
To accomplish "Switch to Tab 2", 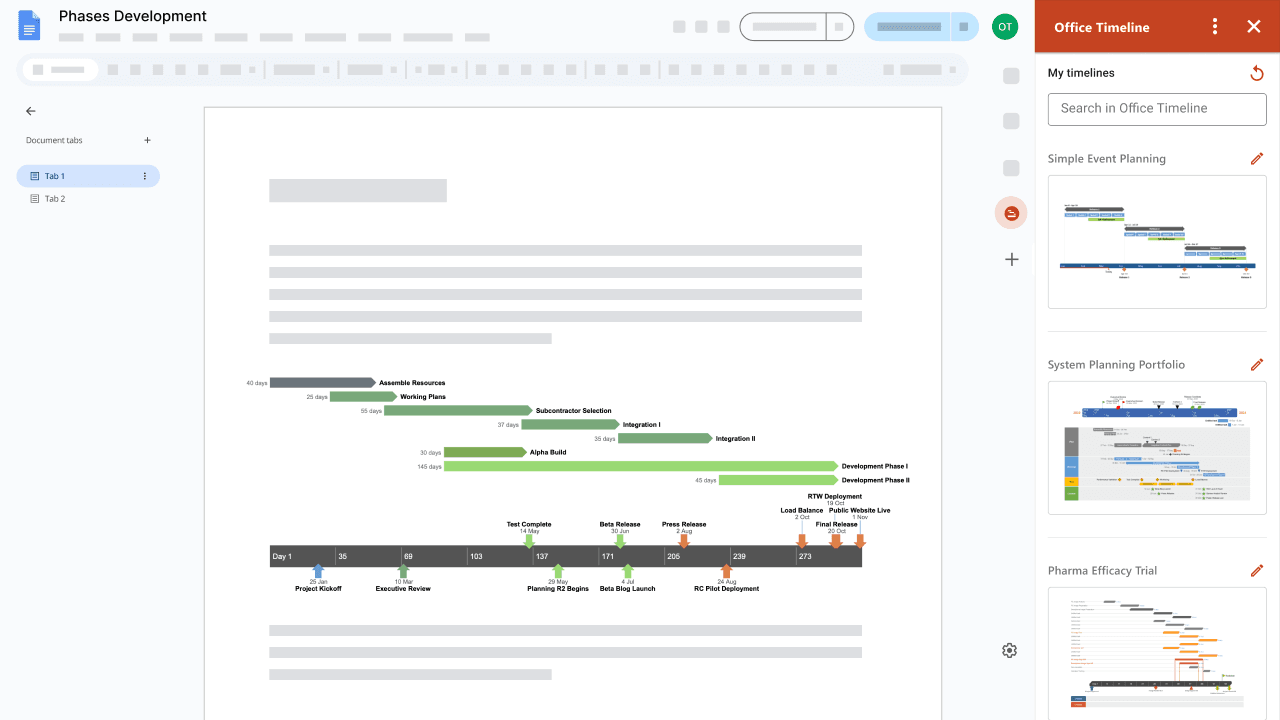I will pyautogui.click(x=55, y=198).
